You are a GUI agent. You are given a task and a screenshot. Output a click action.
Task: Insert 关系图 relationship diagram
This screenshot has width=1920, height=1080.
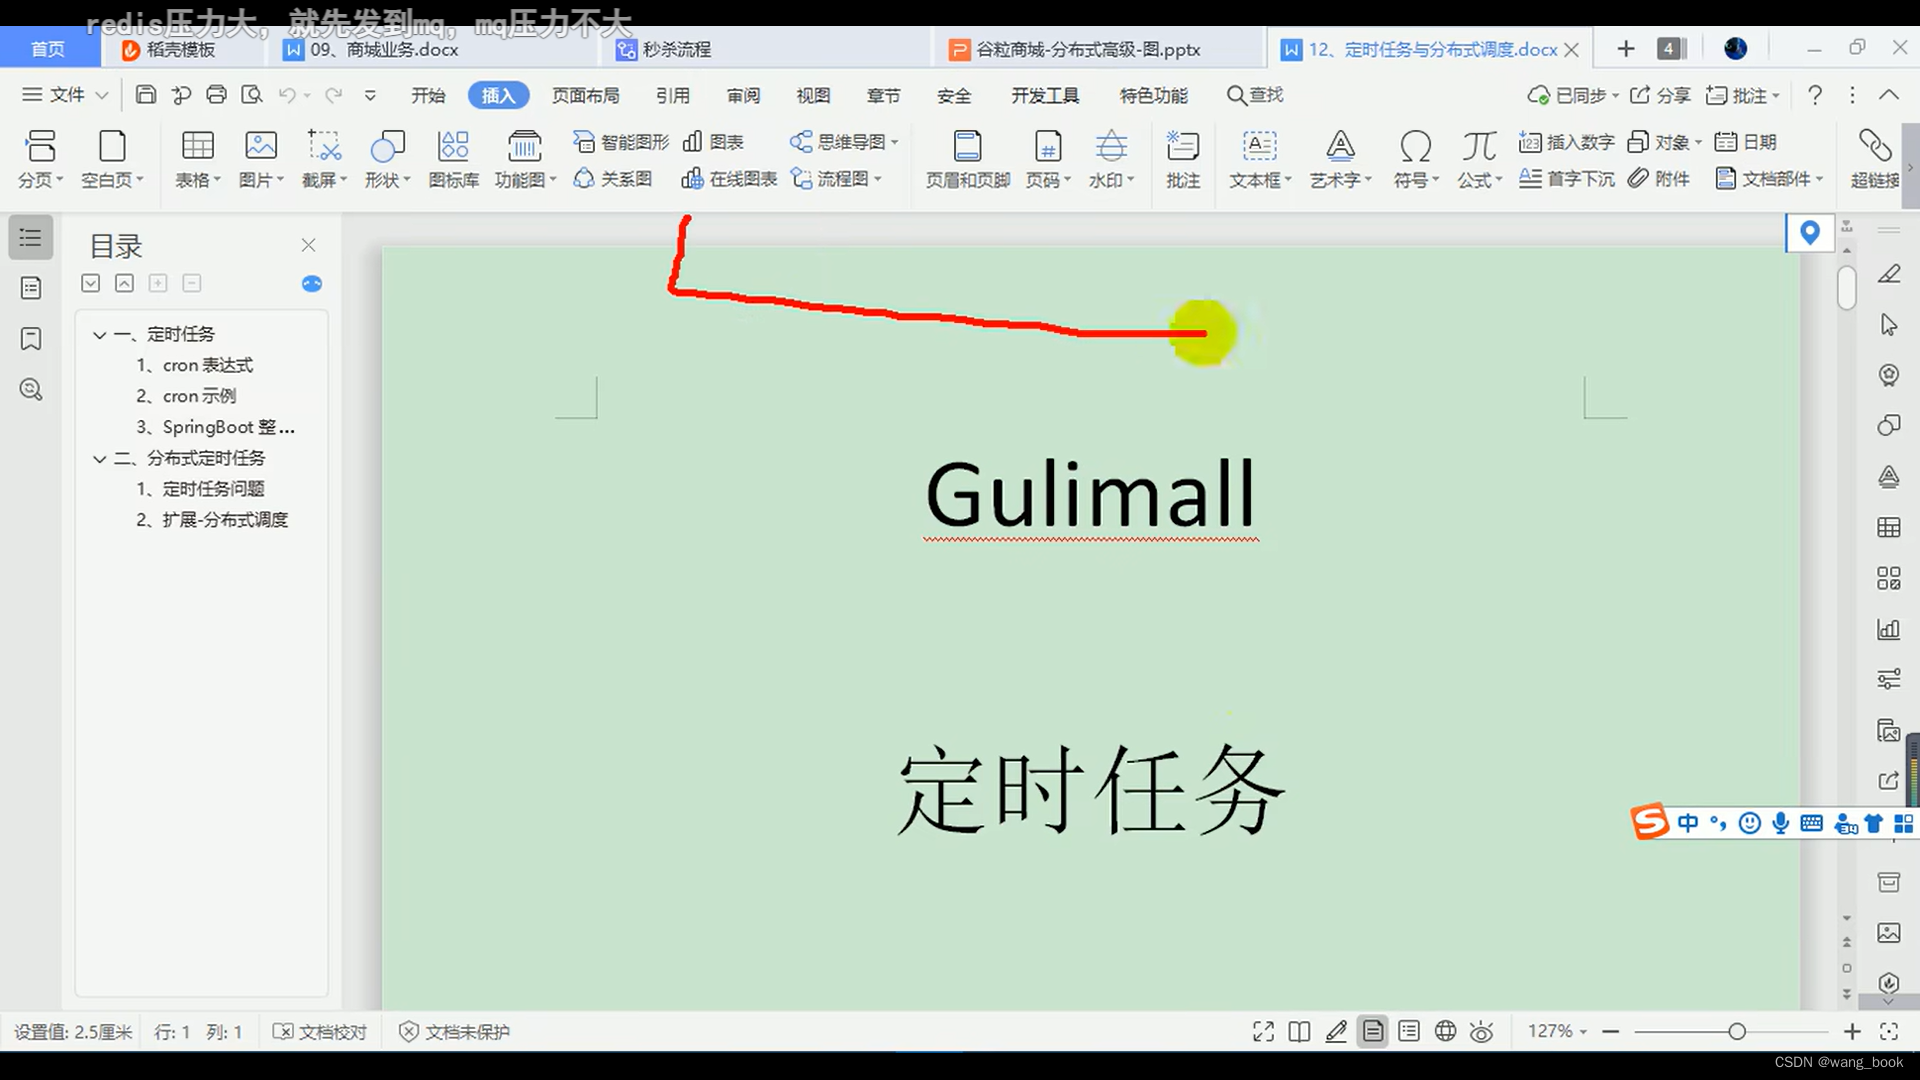tap(613, 179)
